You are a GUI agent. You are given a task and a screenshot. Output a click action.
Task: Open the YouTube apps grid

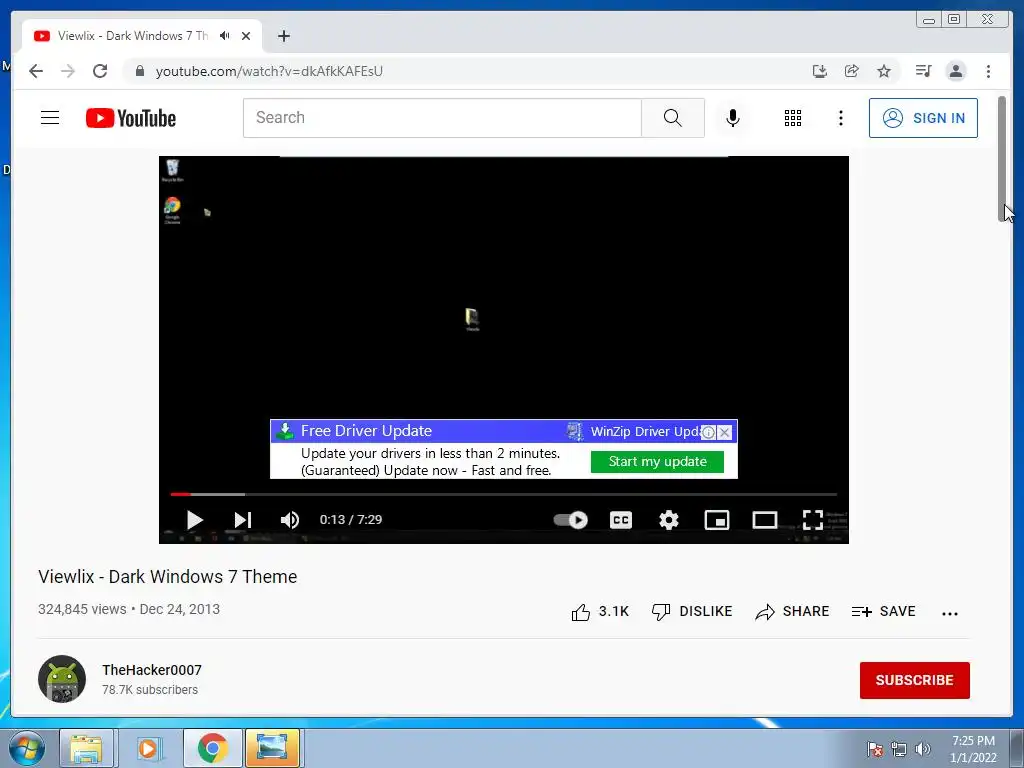click(793, 118)
